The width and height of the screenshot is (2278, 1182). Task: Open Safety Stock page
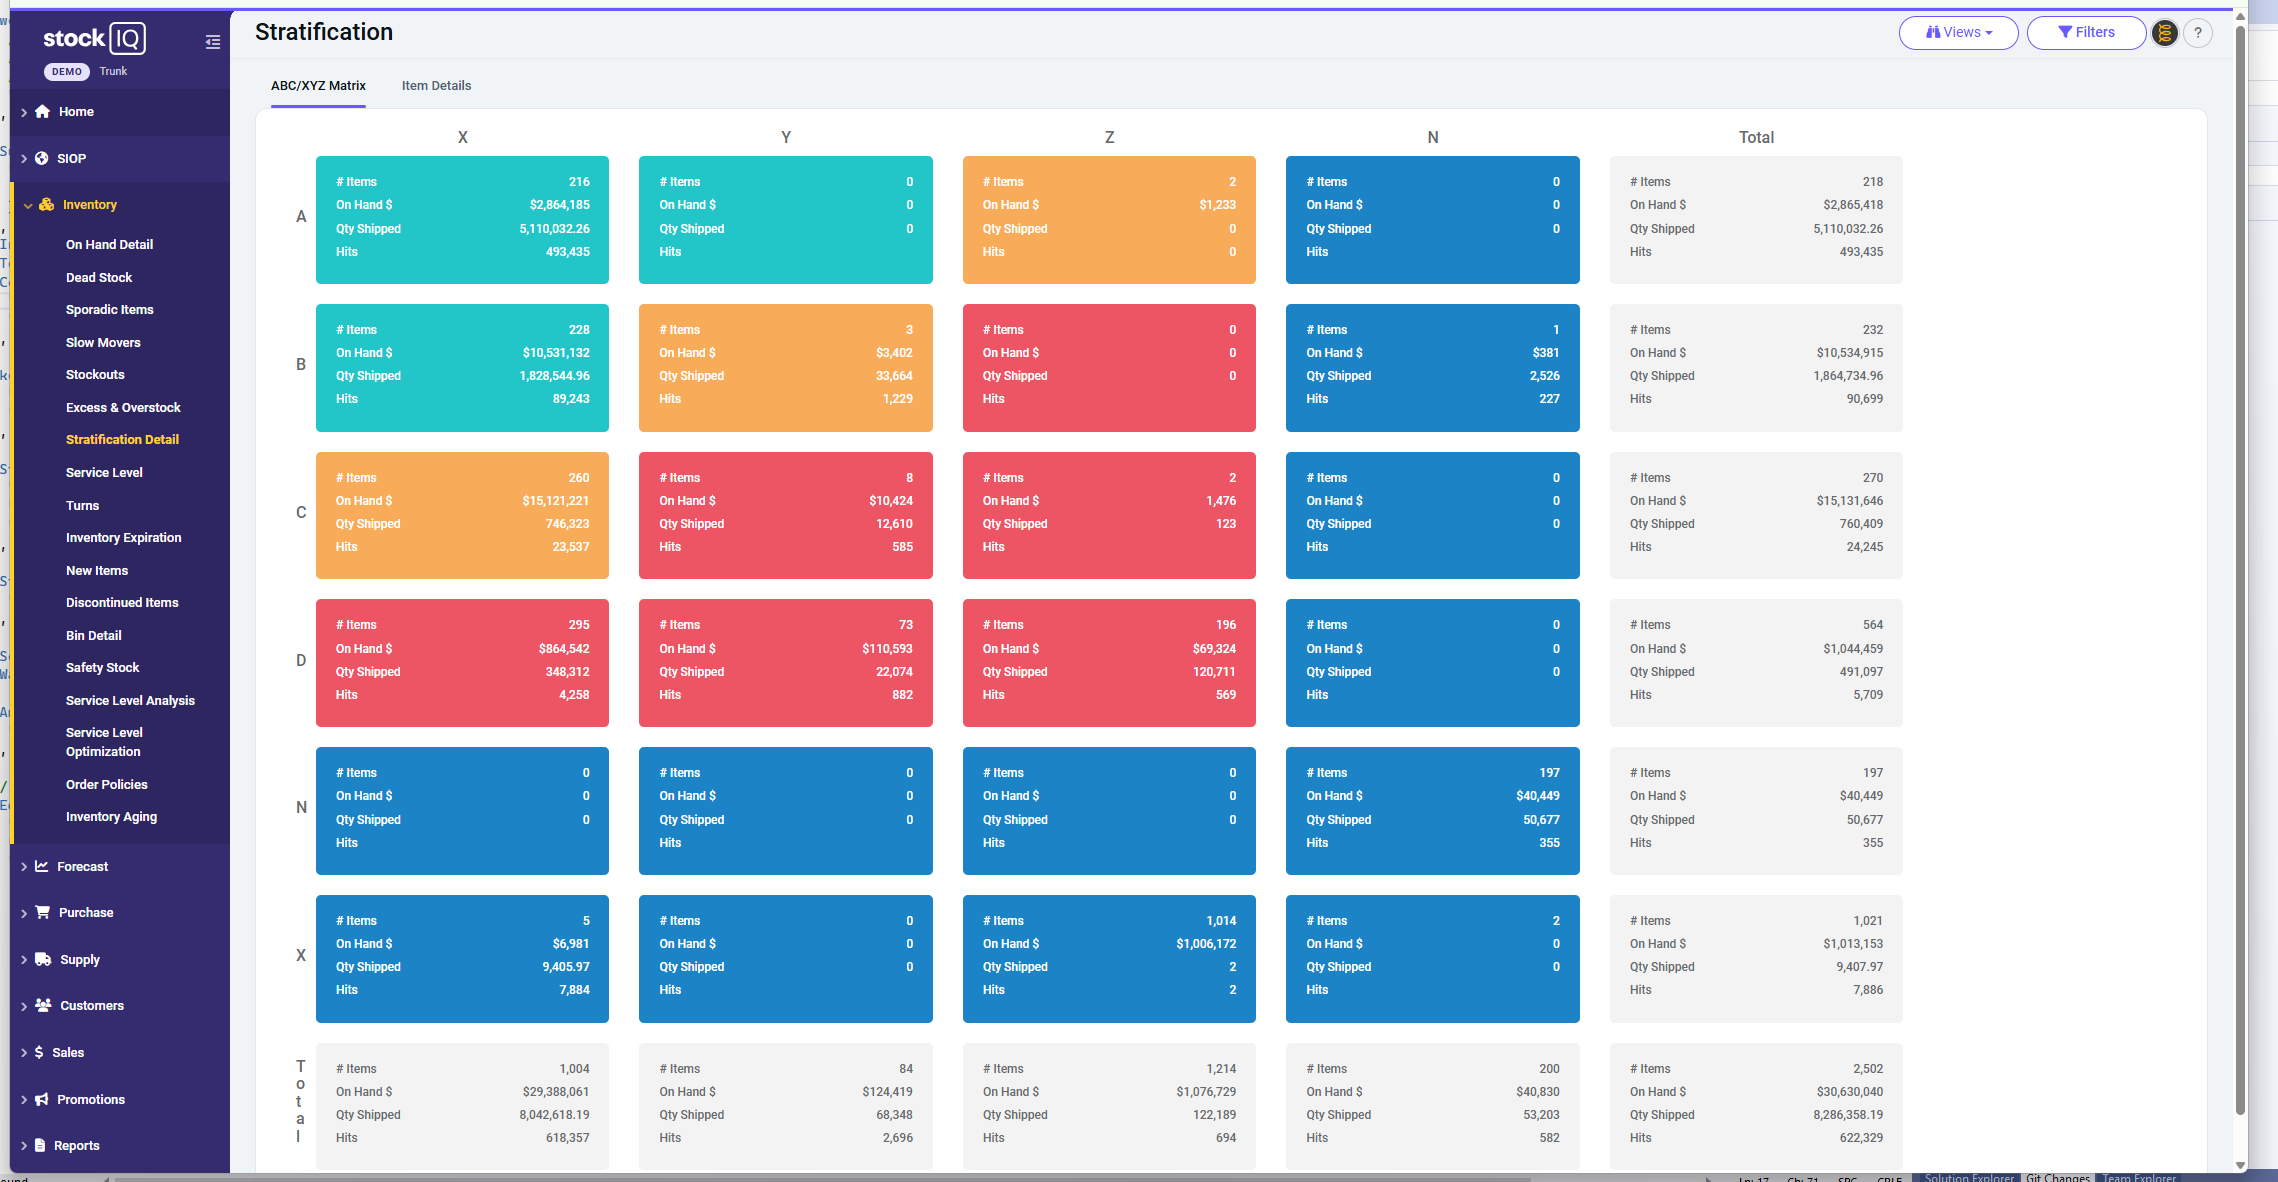click(102, 667)
